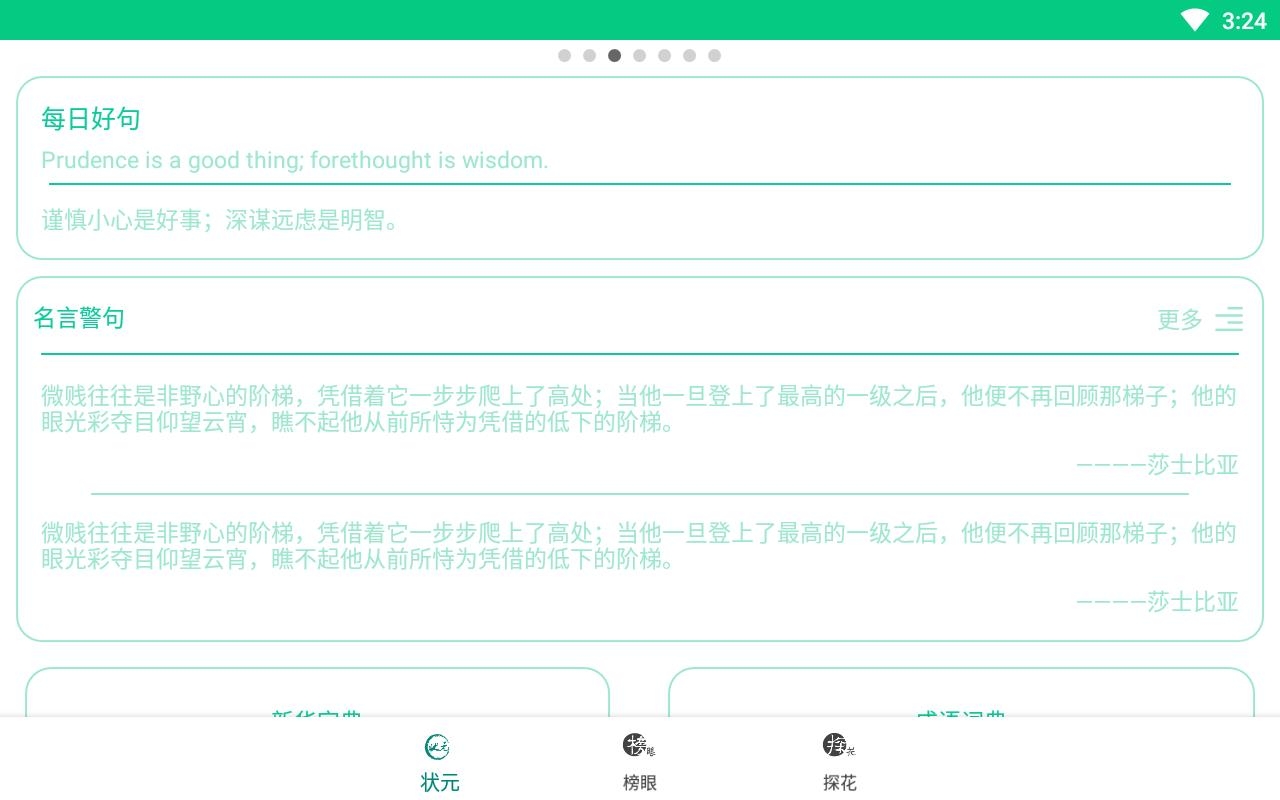Go to the fifth page indicator dot
The height and width of the screenshot is (800, 1280).
[664, 55]
